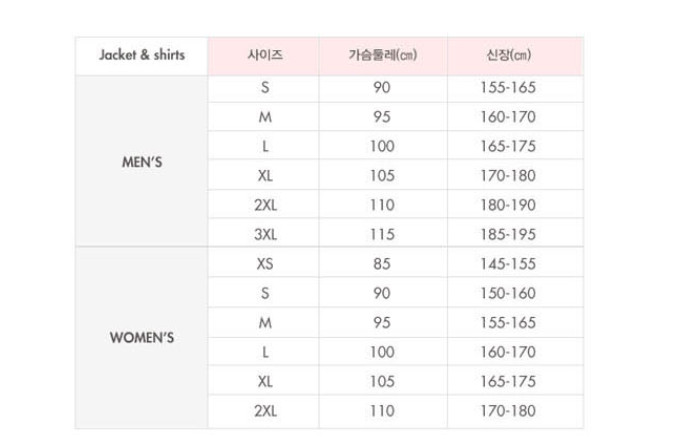
Task: Click the 가슴둘레(cm) column header
Action: pyautogui.click(x=382, y=55)
